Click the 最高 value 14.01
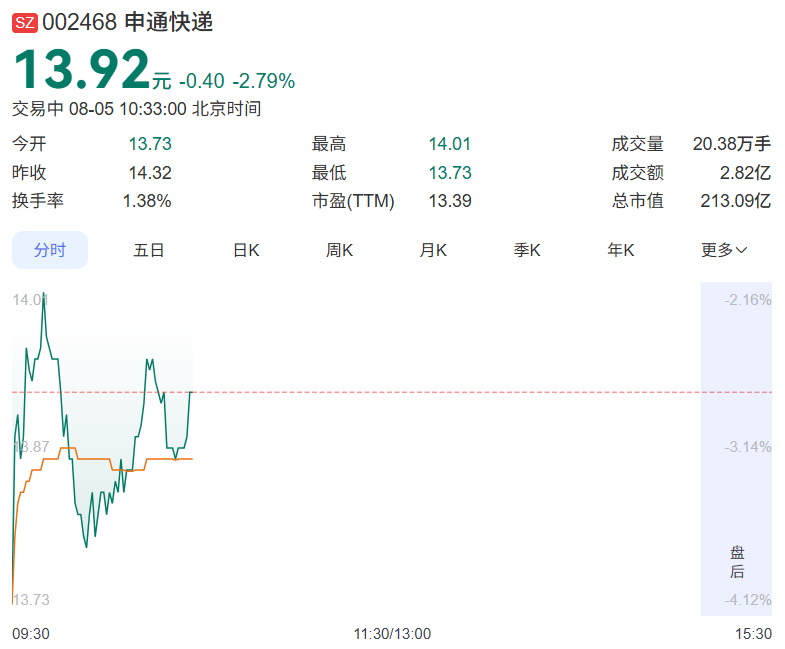Viewport: 785px width, 649px height. click(450, 144)
